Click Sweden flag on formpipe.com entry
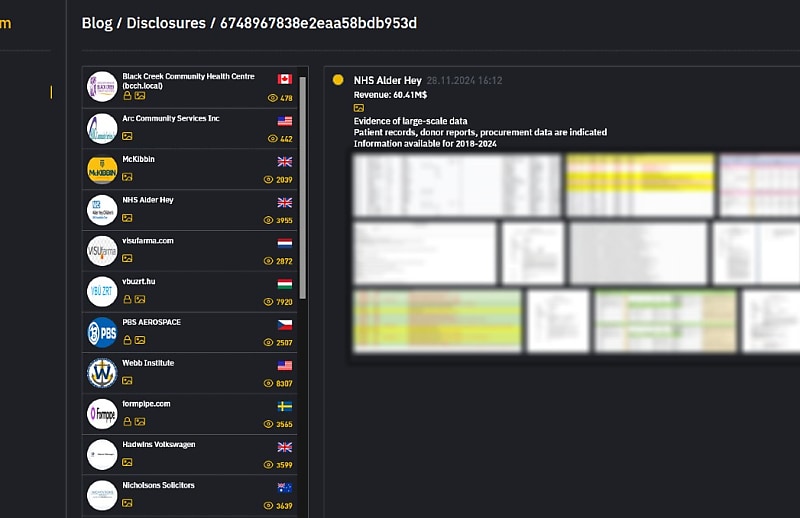 pyautogui.click(x=285, y=406)
